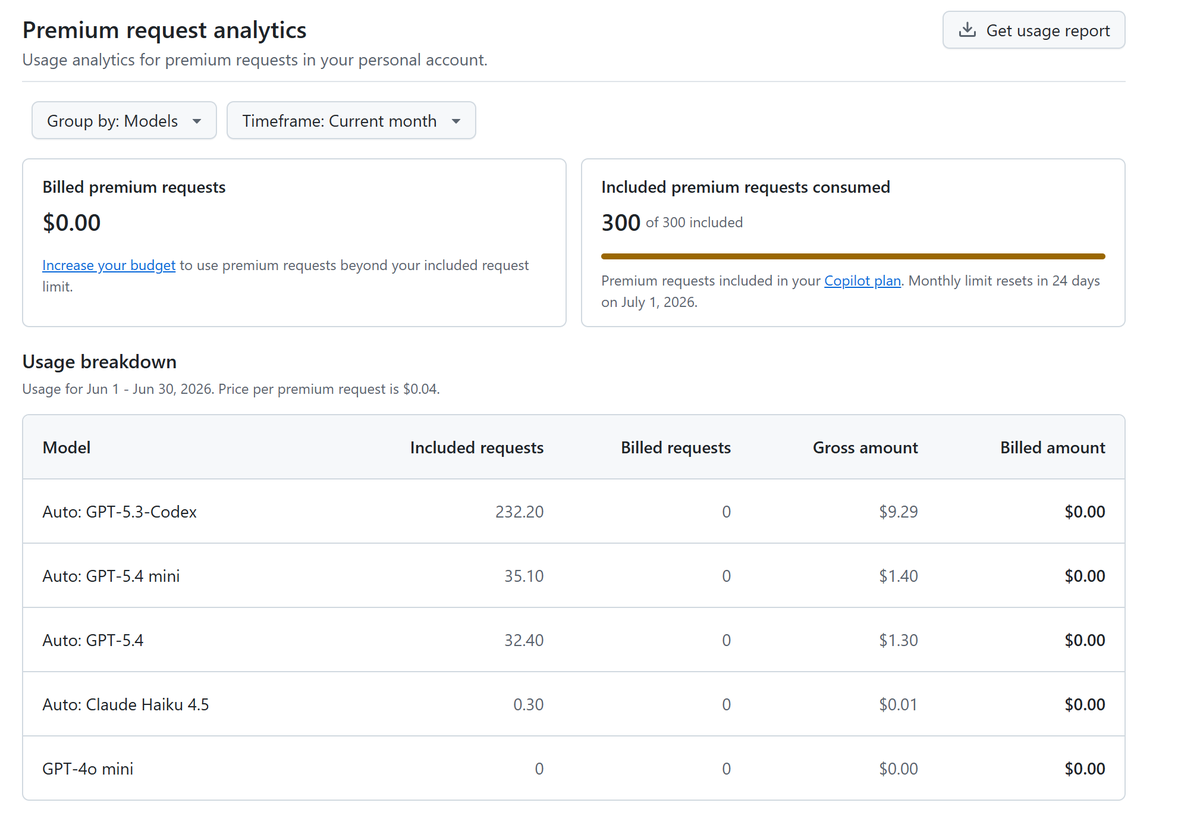This screenshot has width=1200, height=840.
Task: Click the Billed amount column header
Action: point(1053,447)
